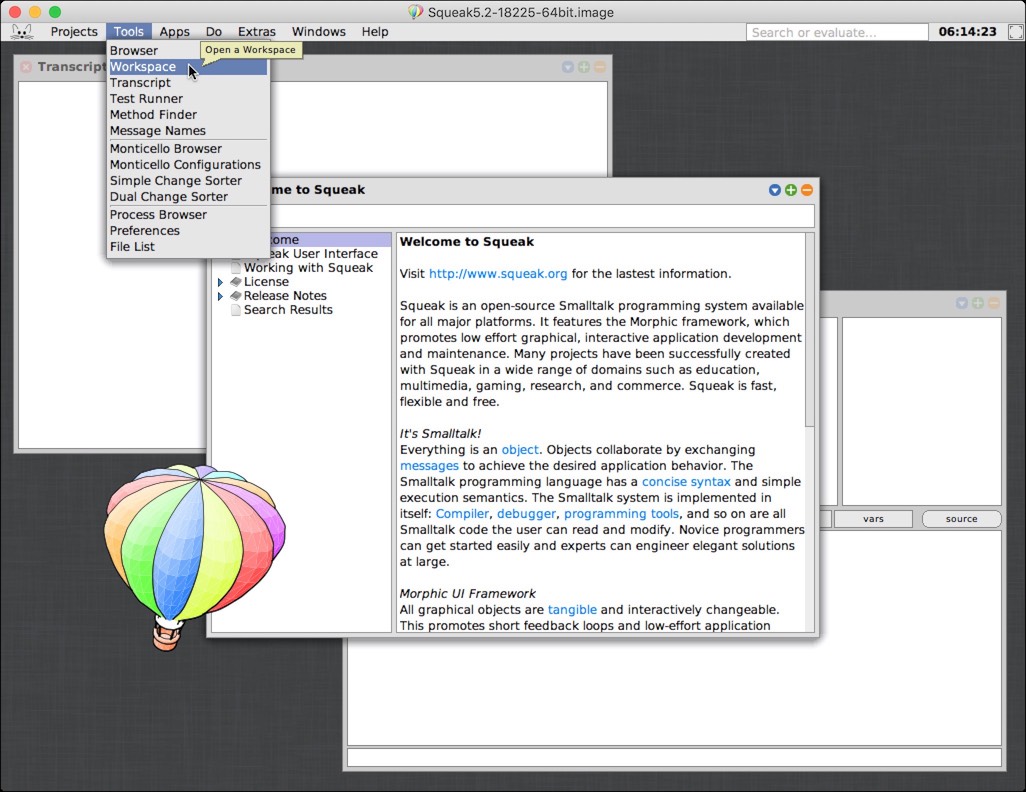
Task: Open Preferences from Tools menu
Action: point(188,230)
